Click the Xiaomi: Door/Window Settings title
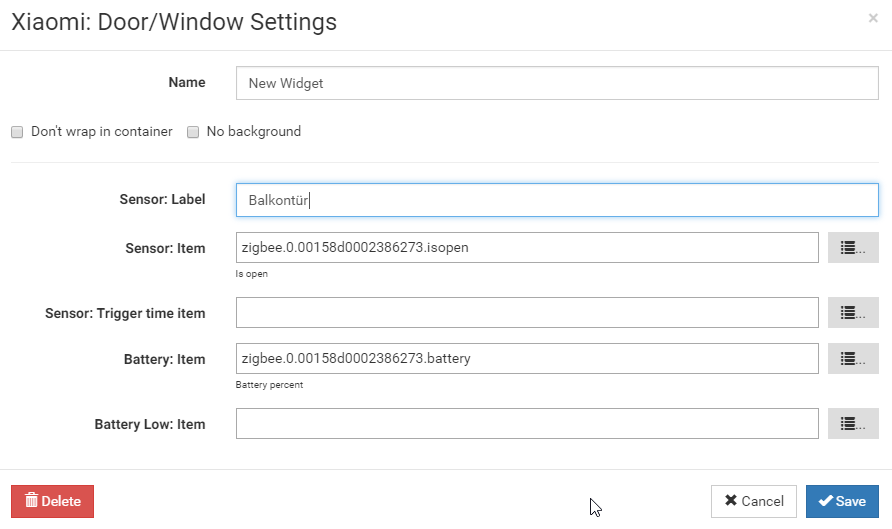 (174, 22)
